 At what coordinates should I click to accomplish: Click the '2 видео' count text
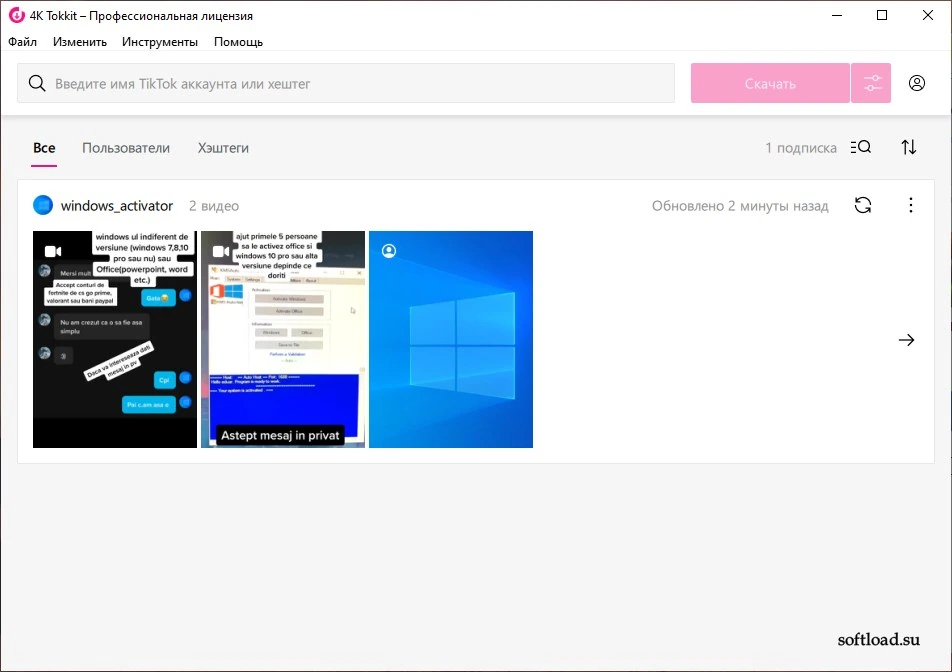coord(214,206)
